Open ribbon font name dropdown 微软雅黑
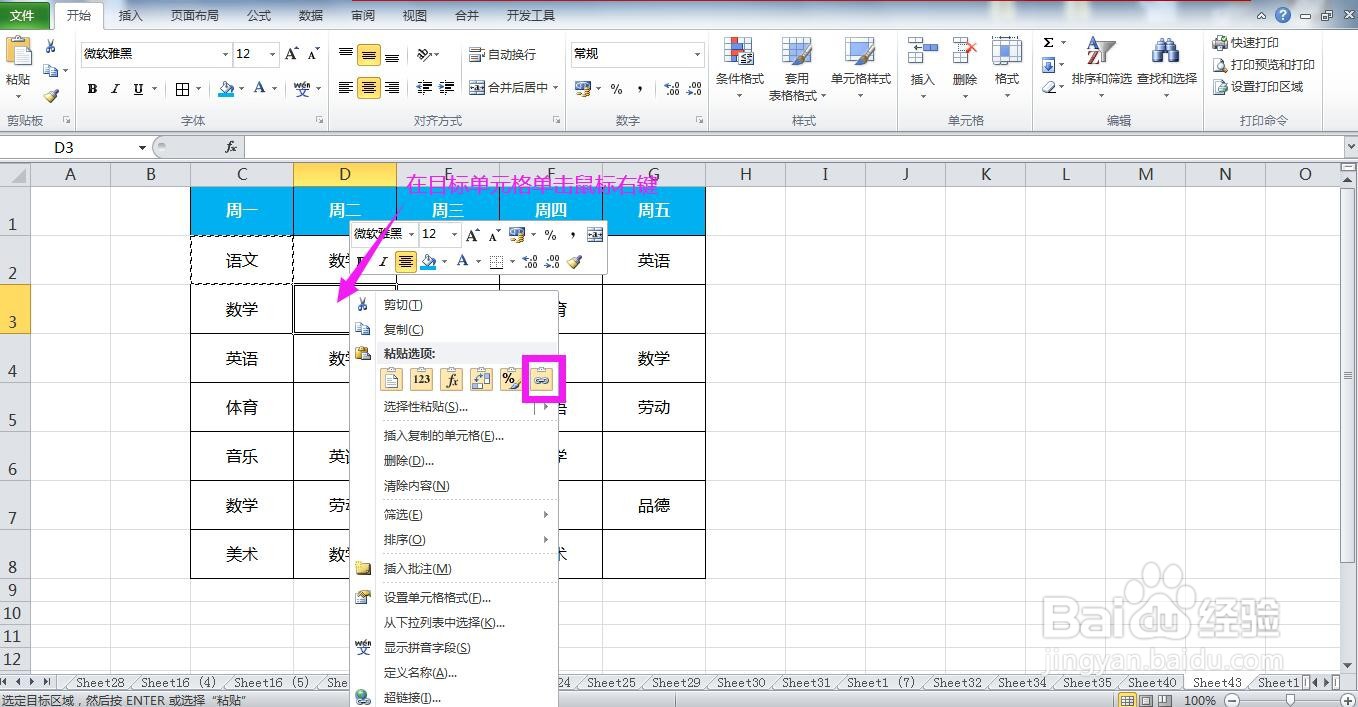The width and height of the screenshot is (1358, 707). click(x=224, y=54)
